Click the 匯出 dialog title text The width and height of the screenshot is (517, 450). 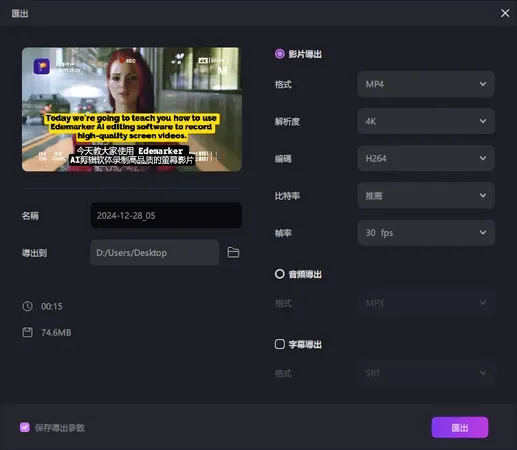coord(20,13)
